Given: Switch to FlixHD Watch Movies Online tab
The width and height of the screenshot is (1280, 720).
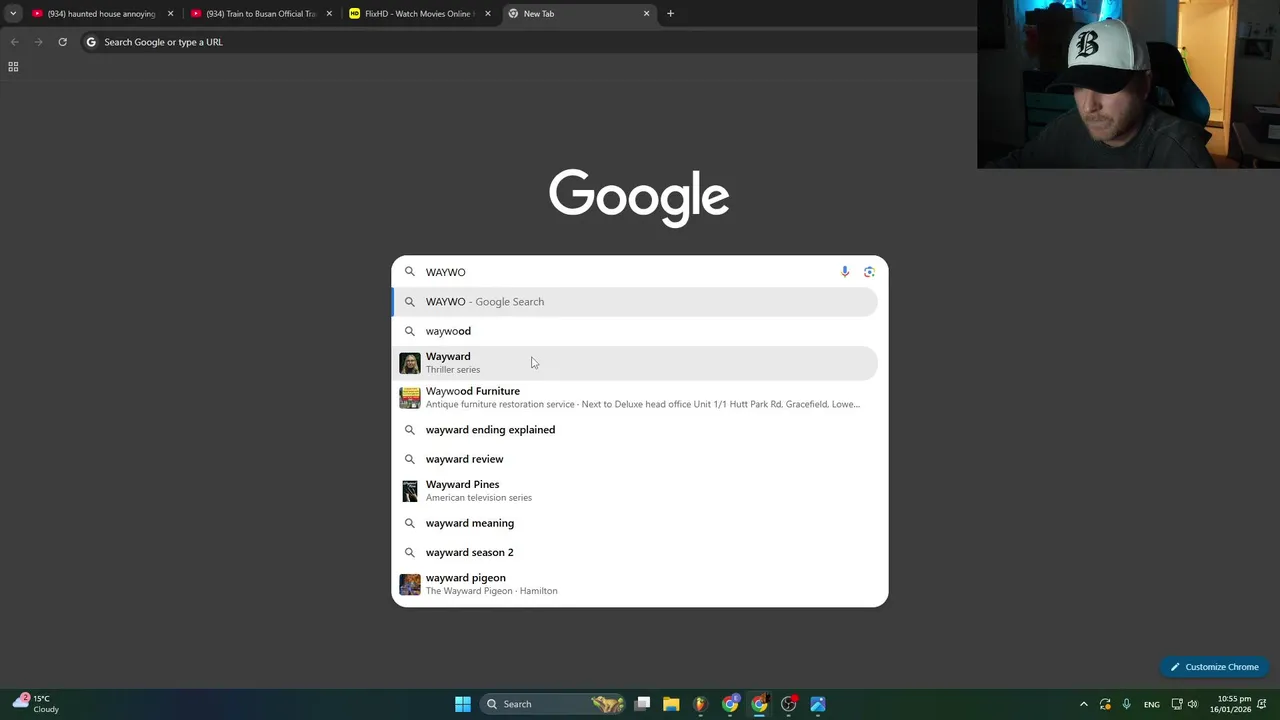Looking at the screenshot, I should coord(419,14).
